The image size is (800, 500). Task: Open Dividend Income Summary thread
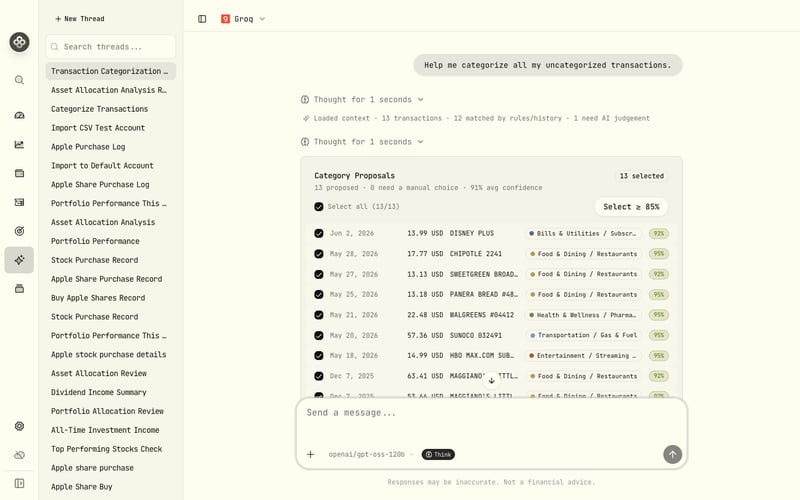(x=110, y=392)
